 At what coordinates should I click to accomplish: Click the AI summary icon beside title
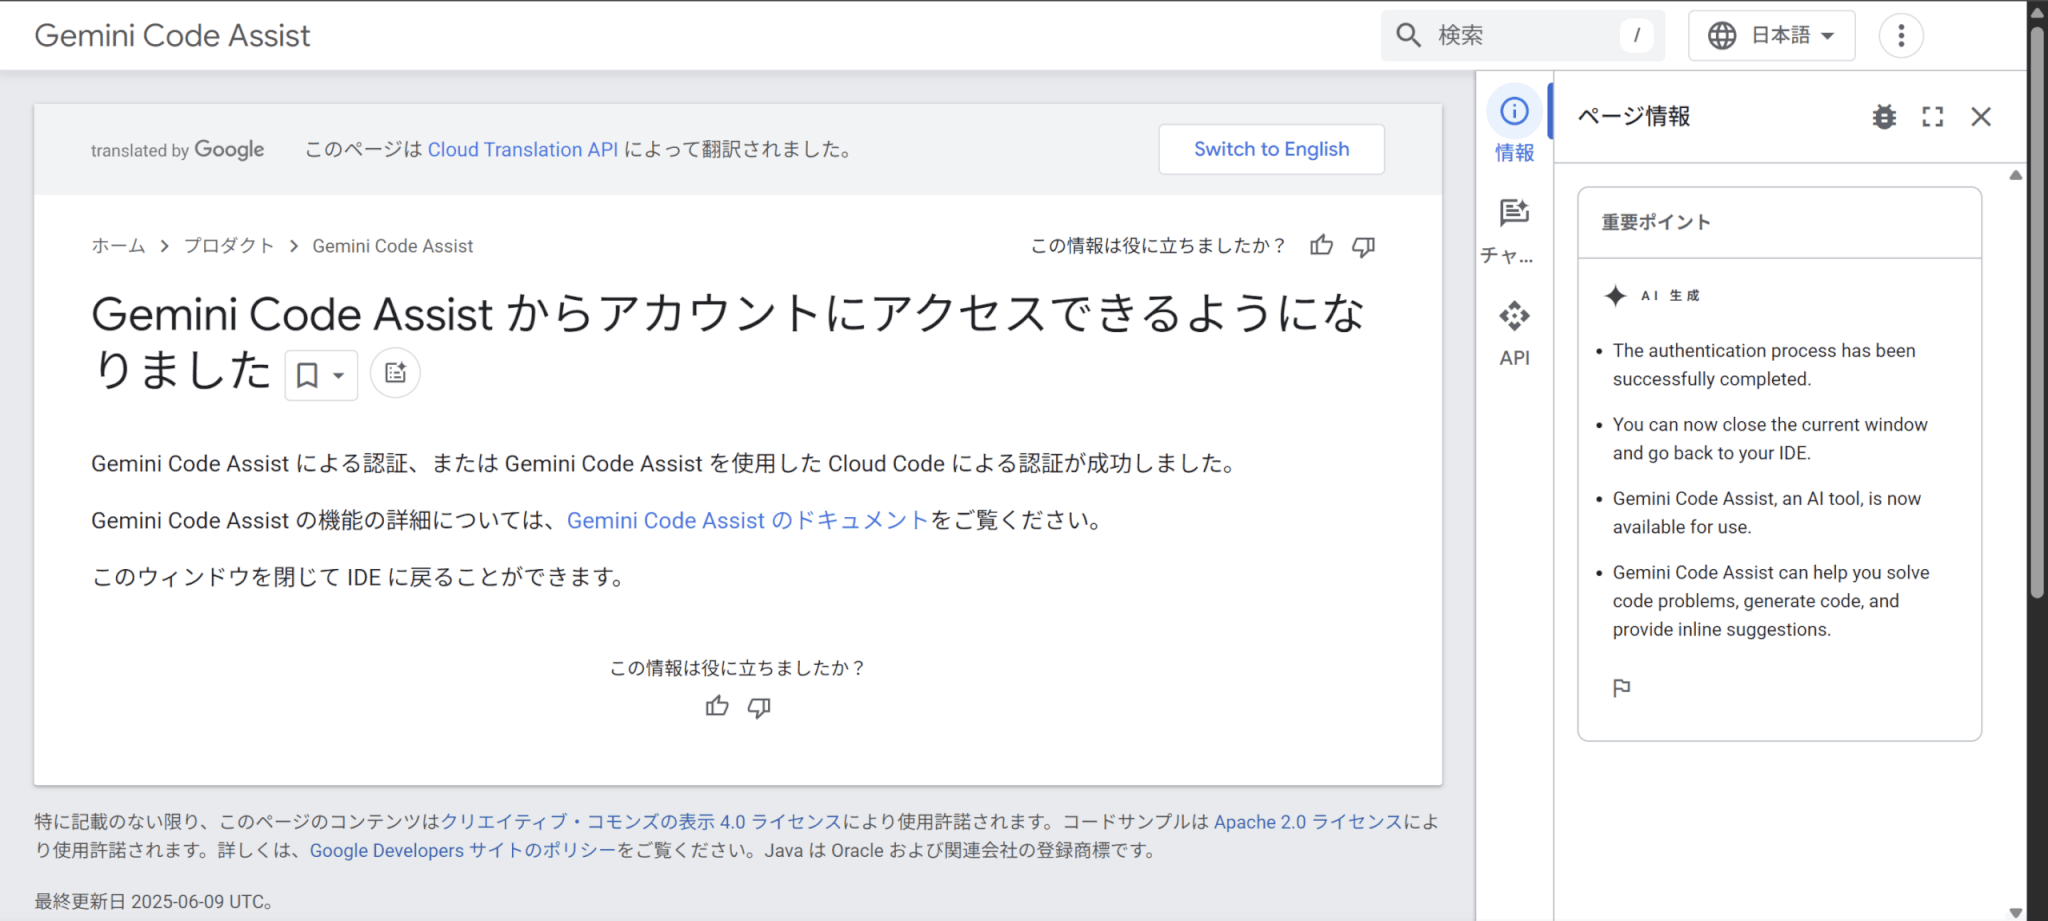[395, 373]
